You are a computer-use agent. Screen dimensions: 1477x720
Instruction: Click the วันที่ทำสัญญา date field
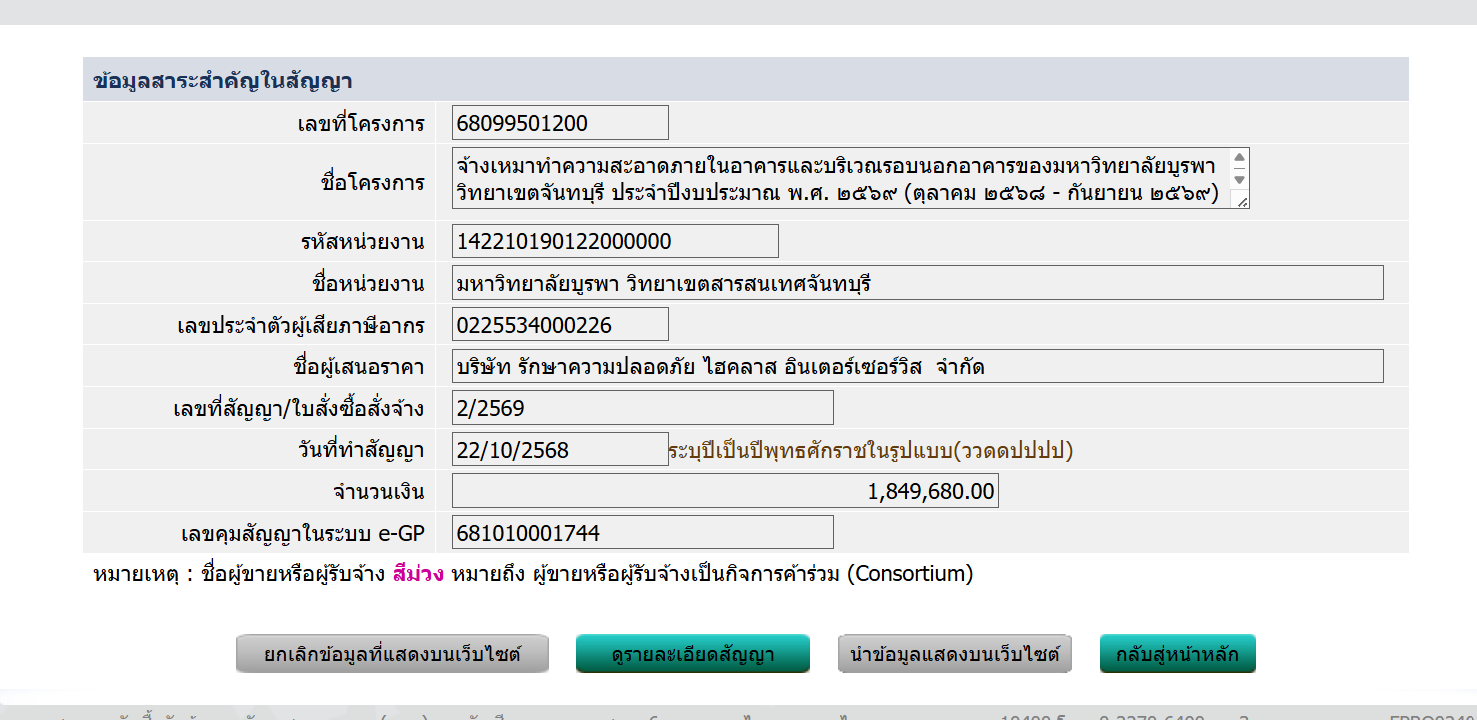(560, 450)
